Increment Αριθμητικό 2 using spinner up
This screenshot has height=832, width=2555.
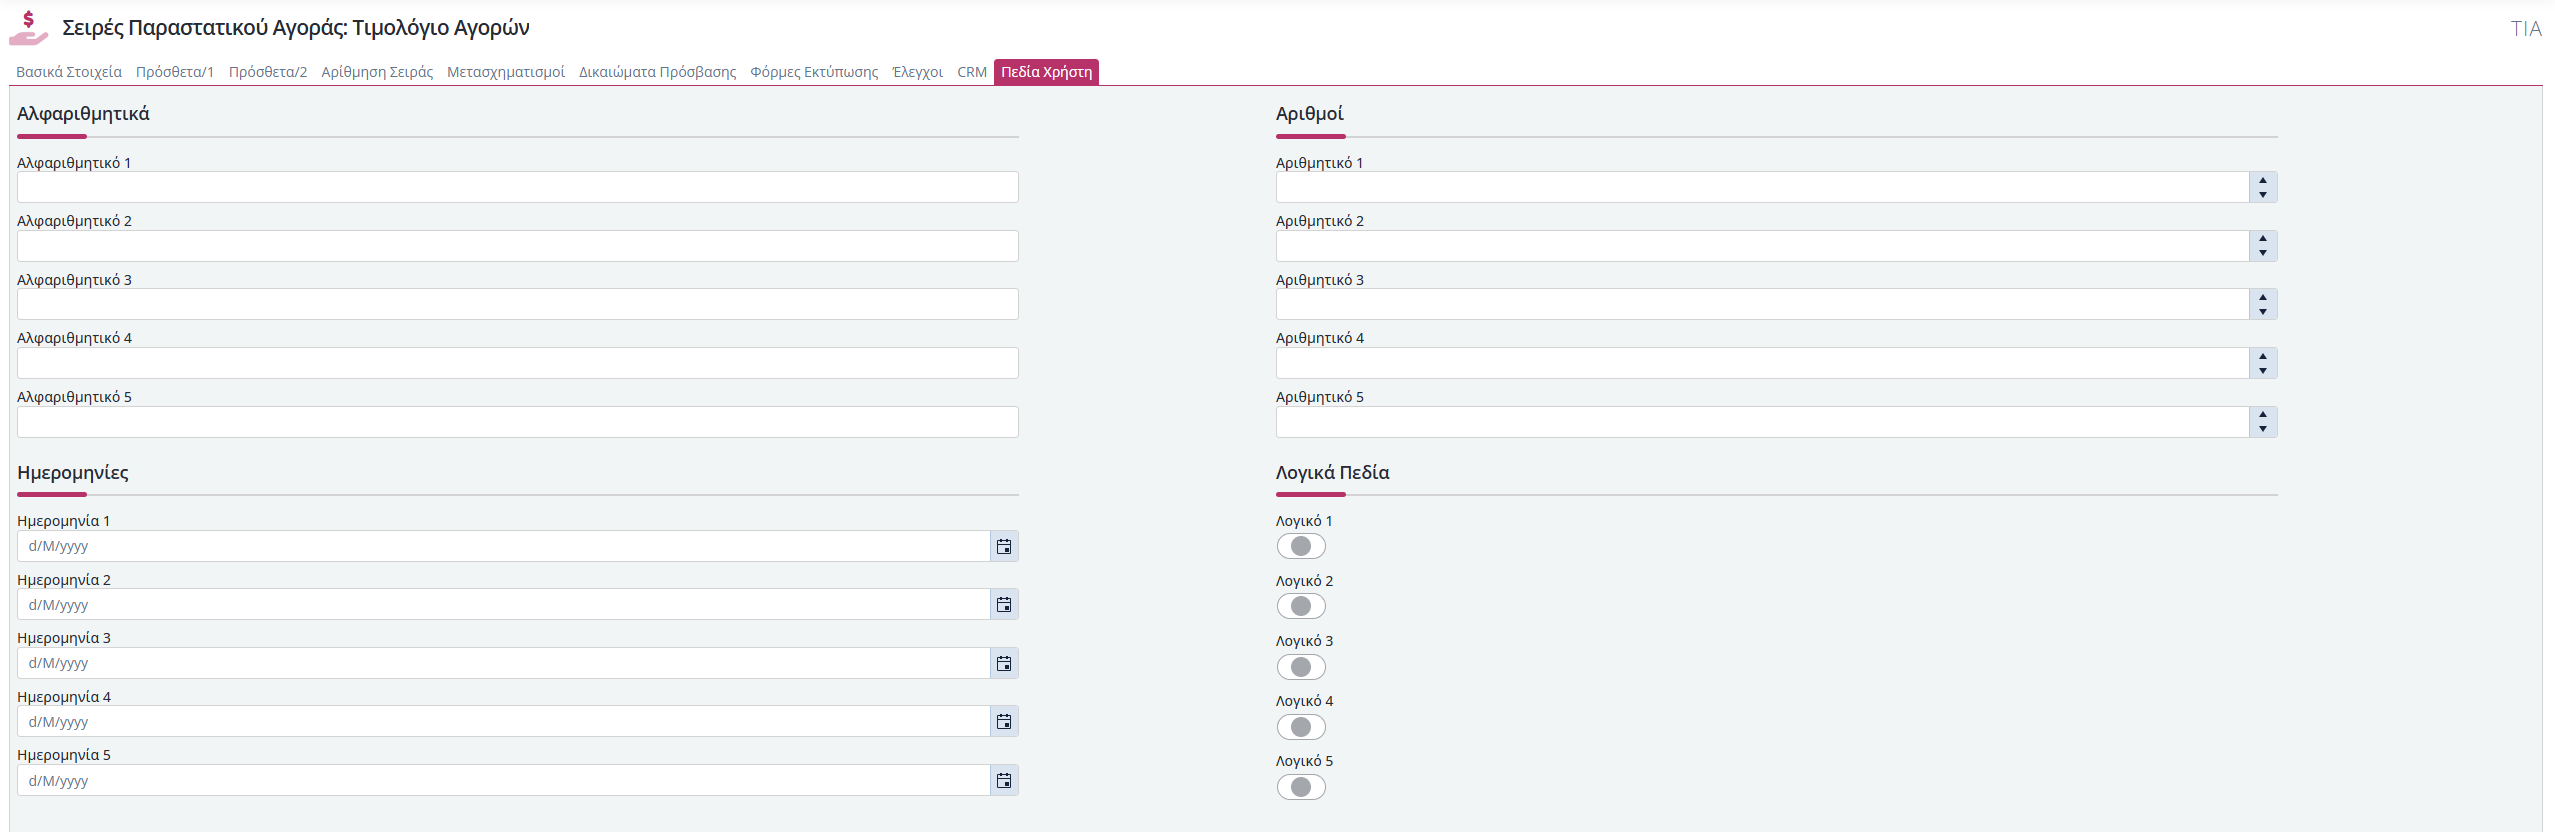2263,239
